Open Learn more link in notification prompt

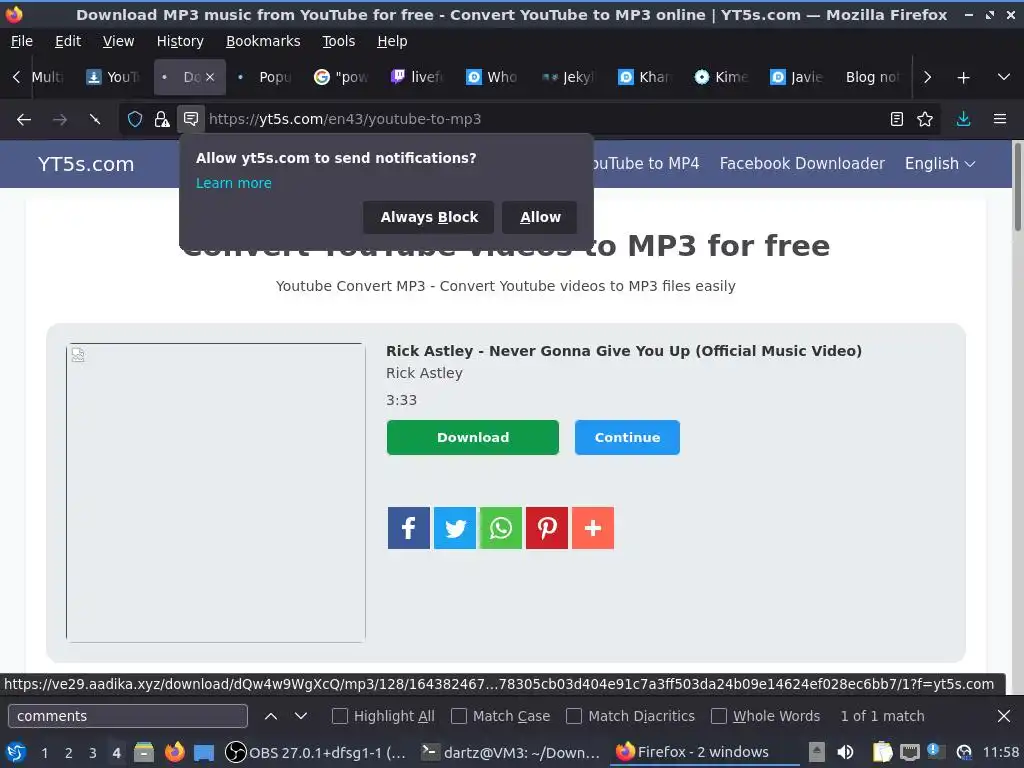(234, 184)
